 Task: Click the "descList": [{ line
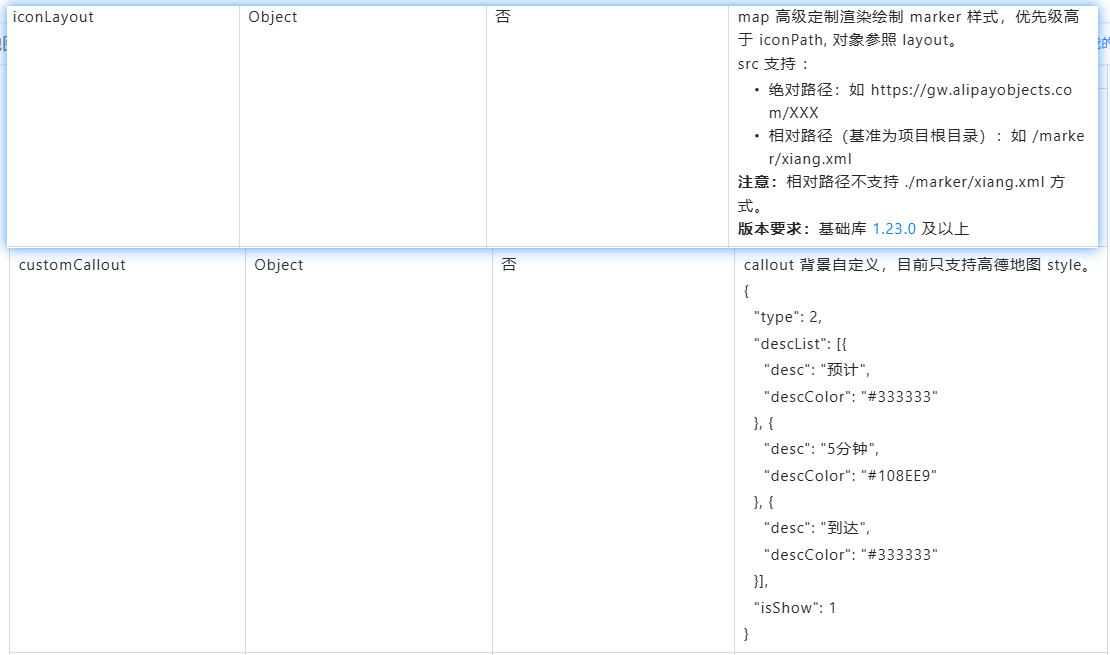pos(800,344)
